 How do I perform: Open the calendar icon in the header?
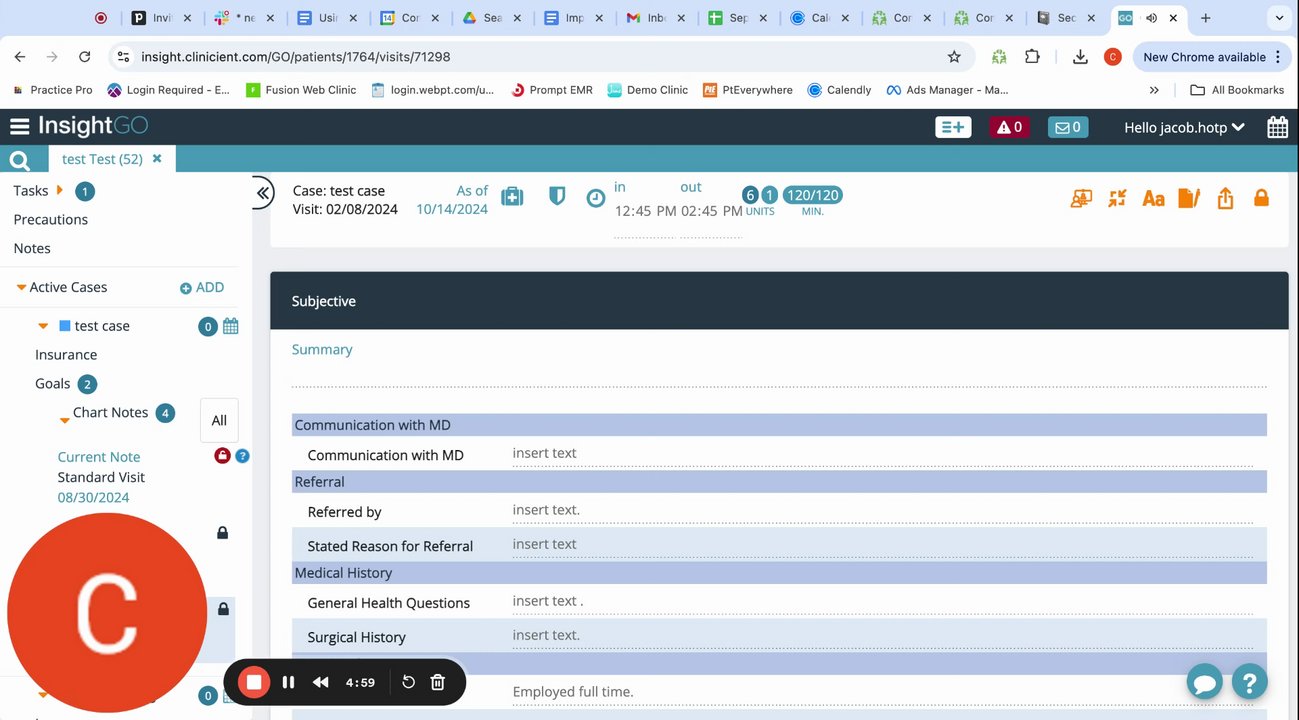tap(1277, 127)
